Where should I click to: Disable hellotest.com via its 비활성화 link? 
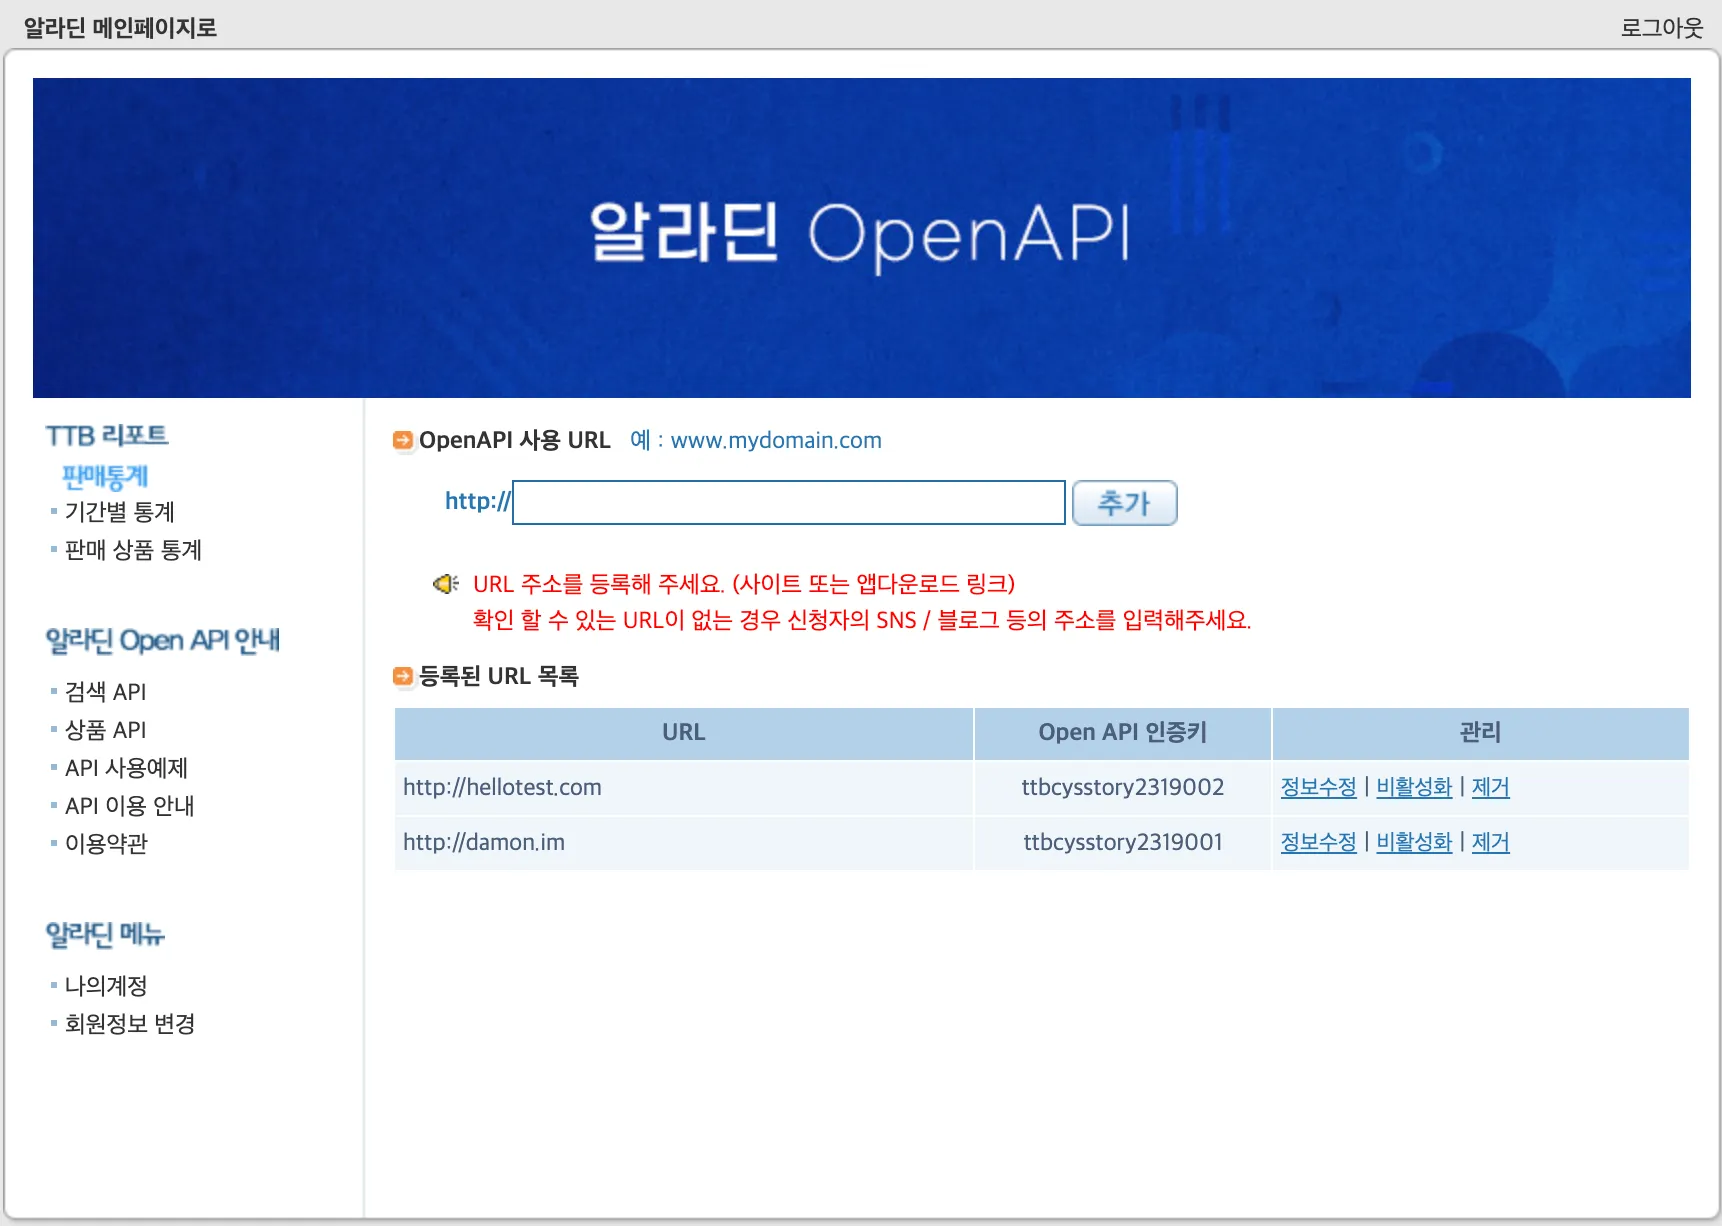point(1414,787)
